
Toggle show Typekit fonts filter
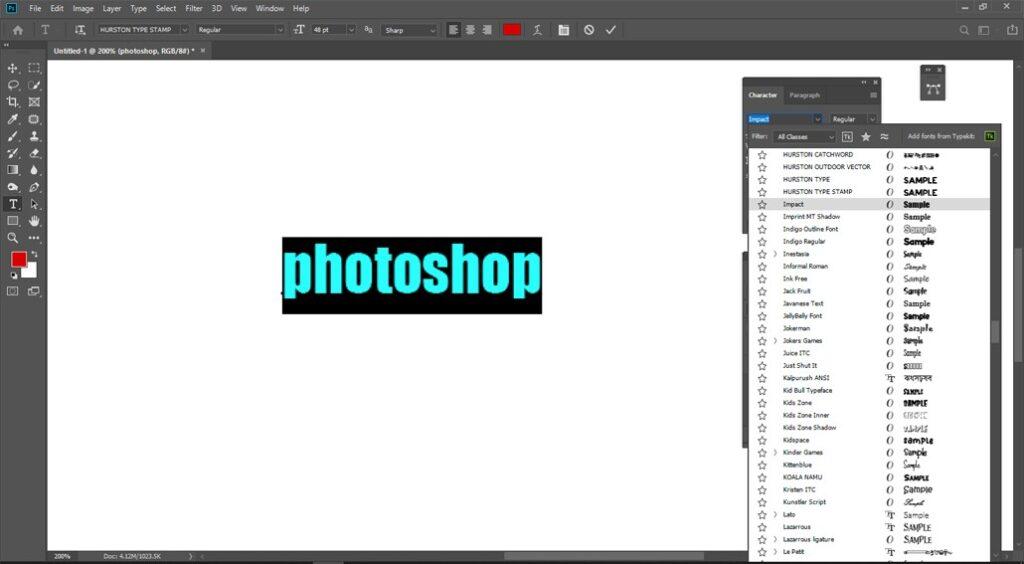point(847,136)
